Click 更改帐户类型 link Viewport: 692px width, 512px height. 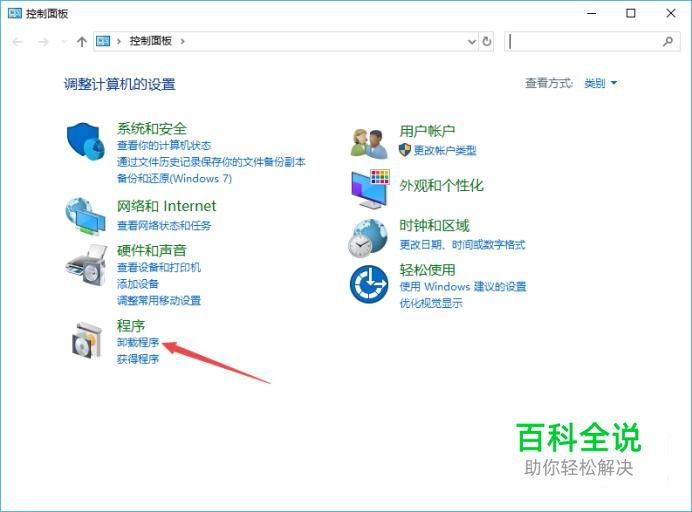tap(445, 150)
